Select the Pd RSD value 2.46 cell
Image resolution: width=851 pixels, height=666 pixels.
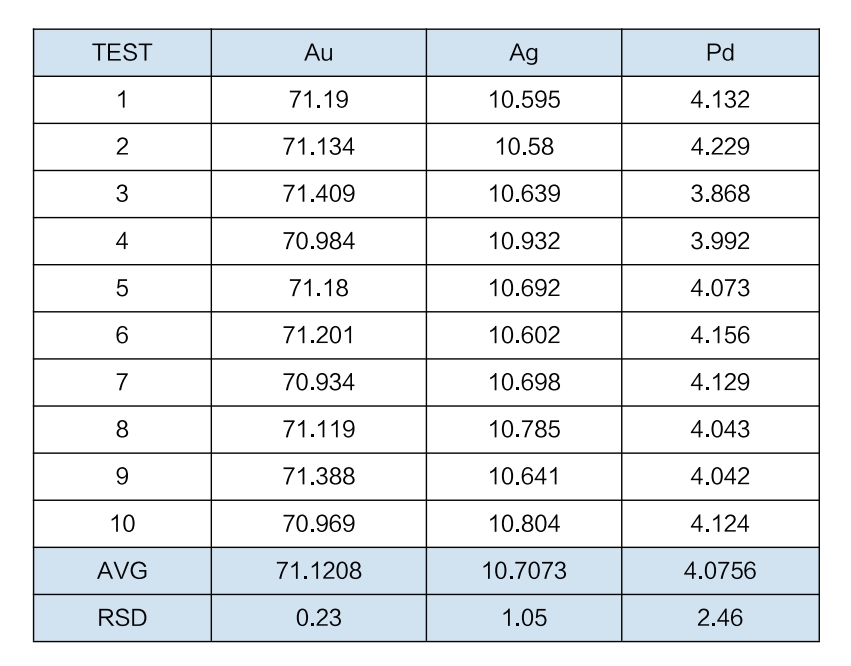pyautogui.click(x=720, y=618)
